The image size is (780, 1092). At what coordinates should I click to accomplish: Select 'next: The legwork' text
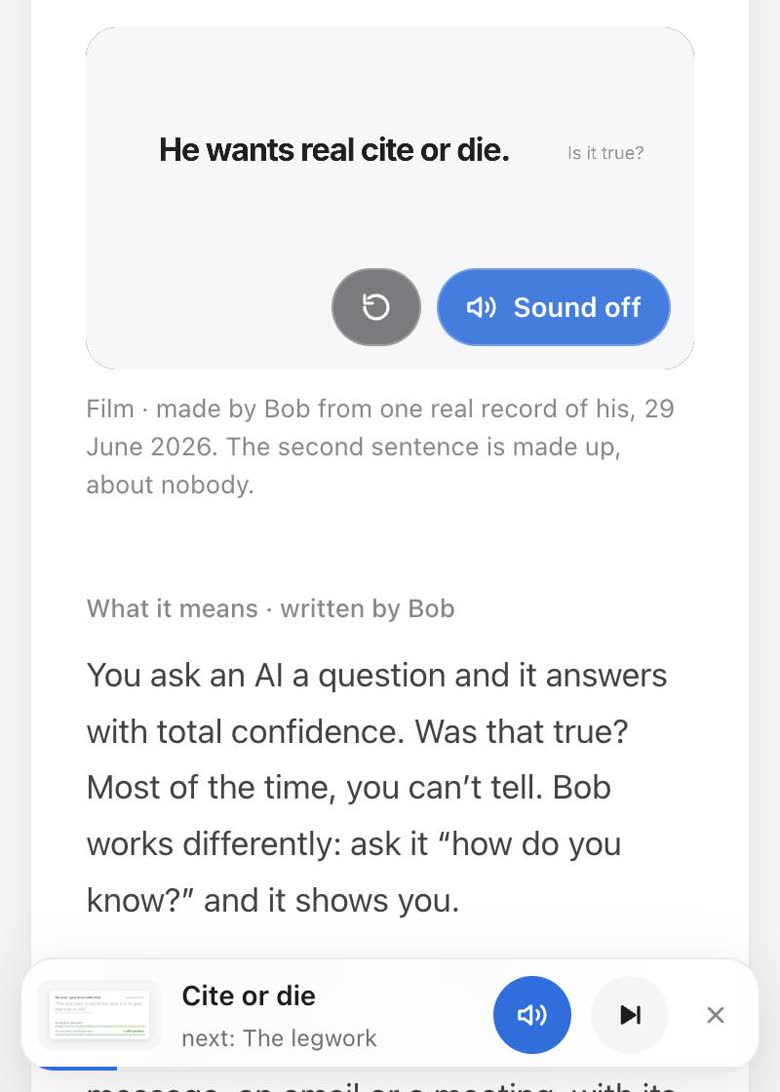[x=279, y=1038]
